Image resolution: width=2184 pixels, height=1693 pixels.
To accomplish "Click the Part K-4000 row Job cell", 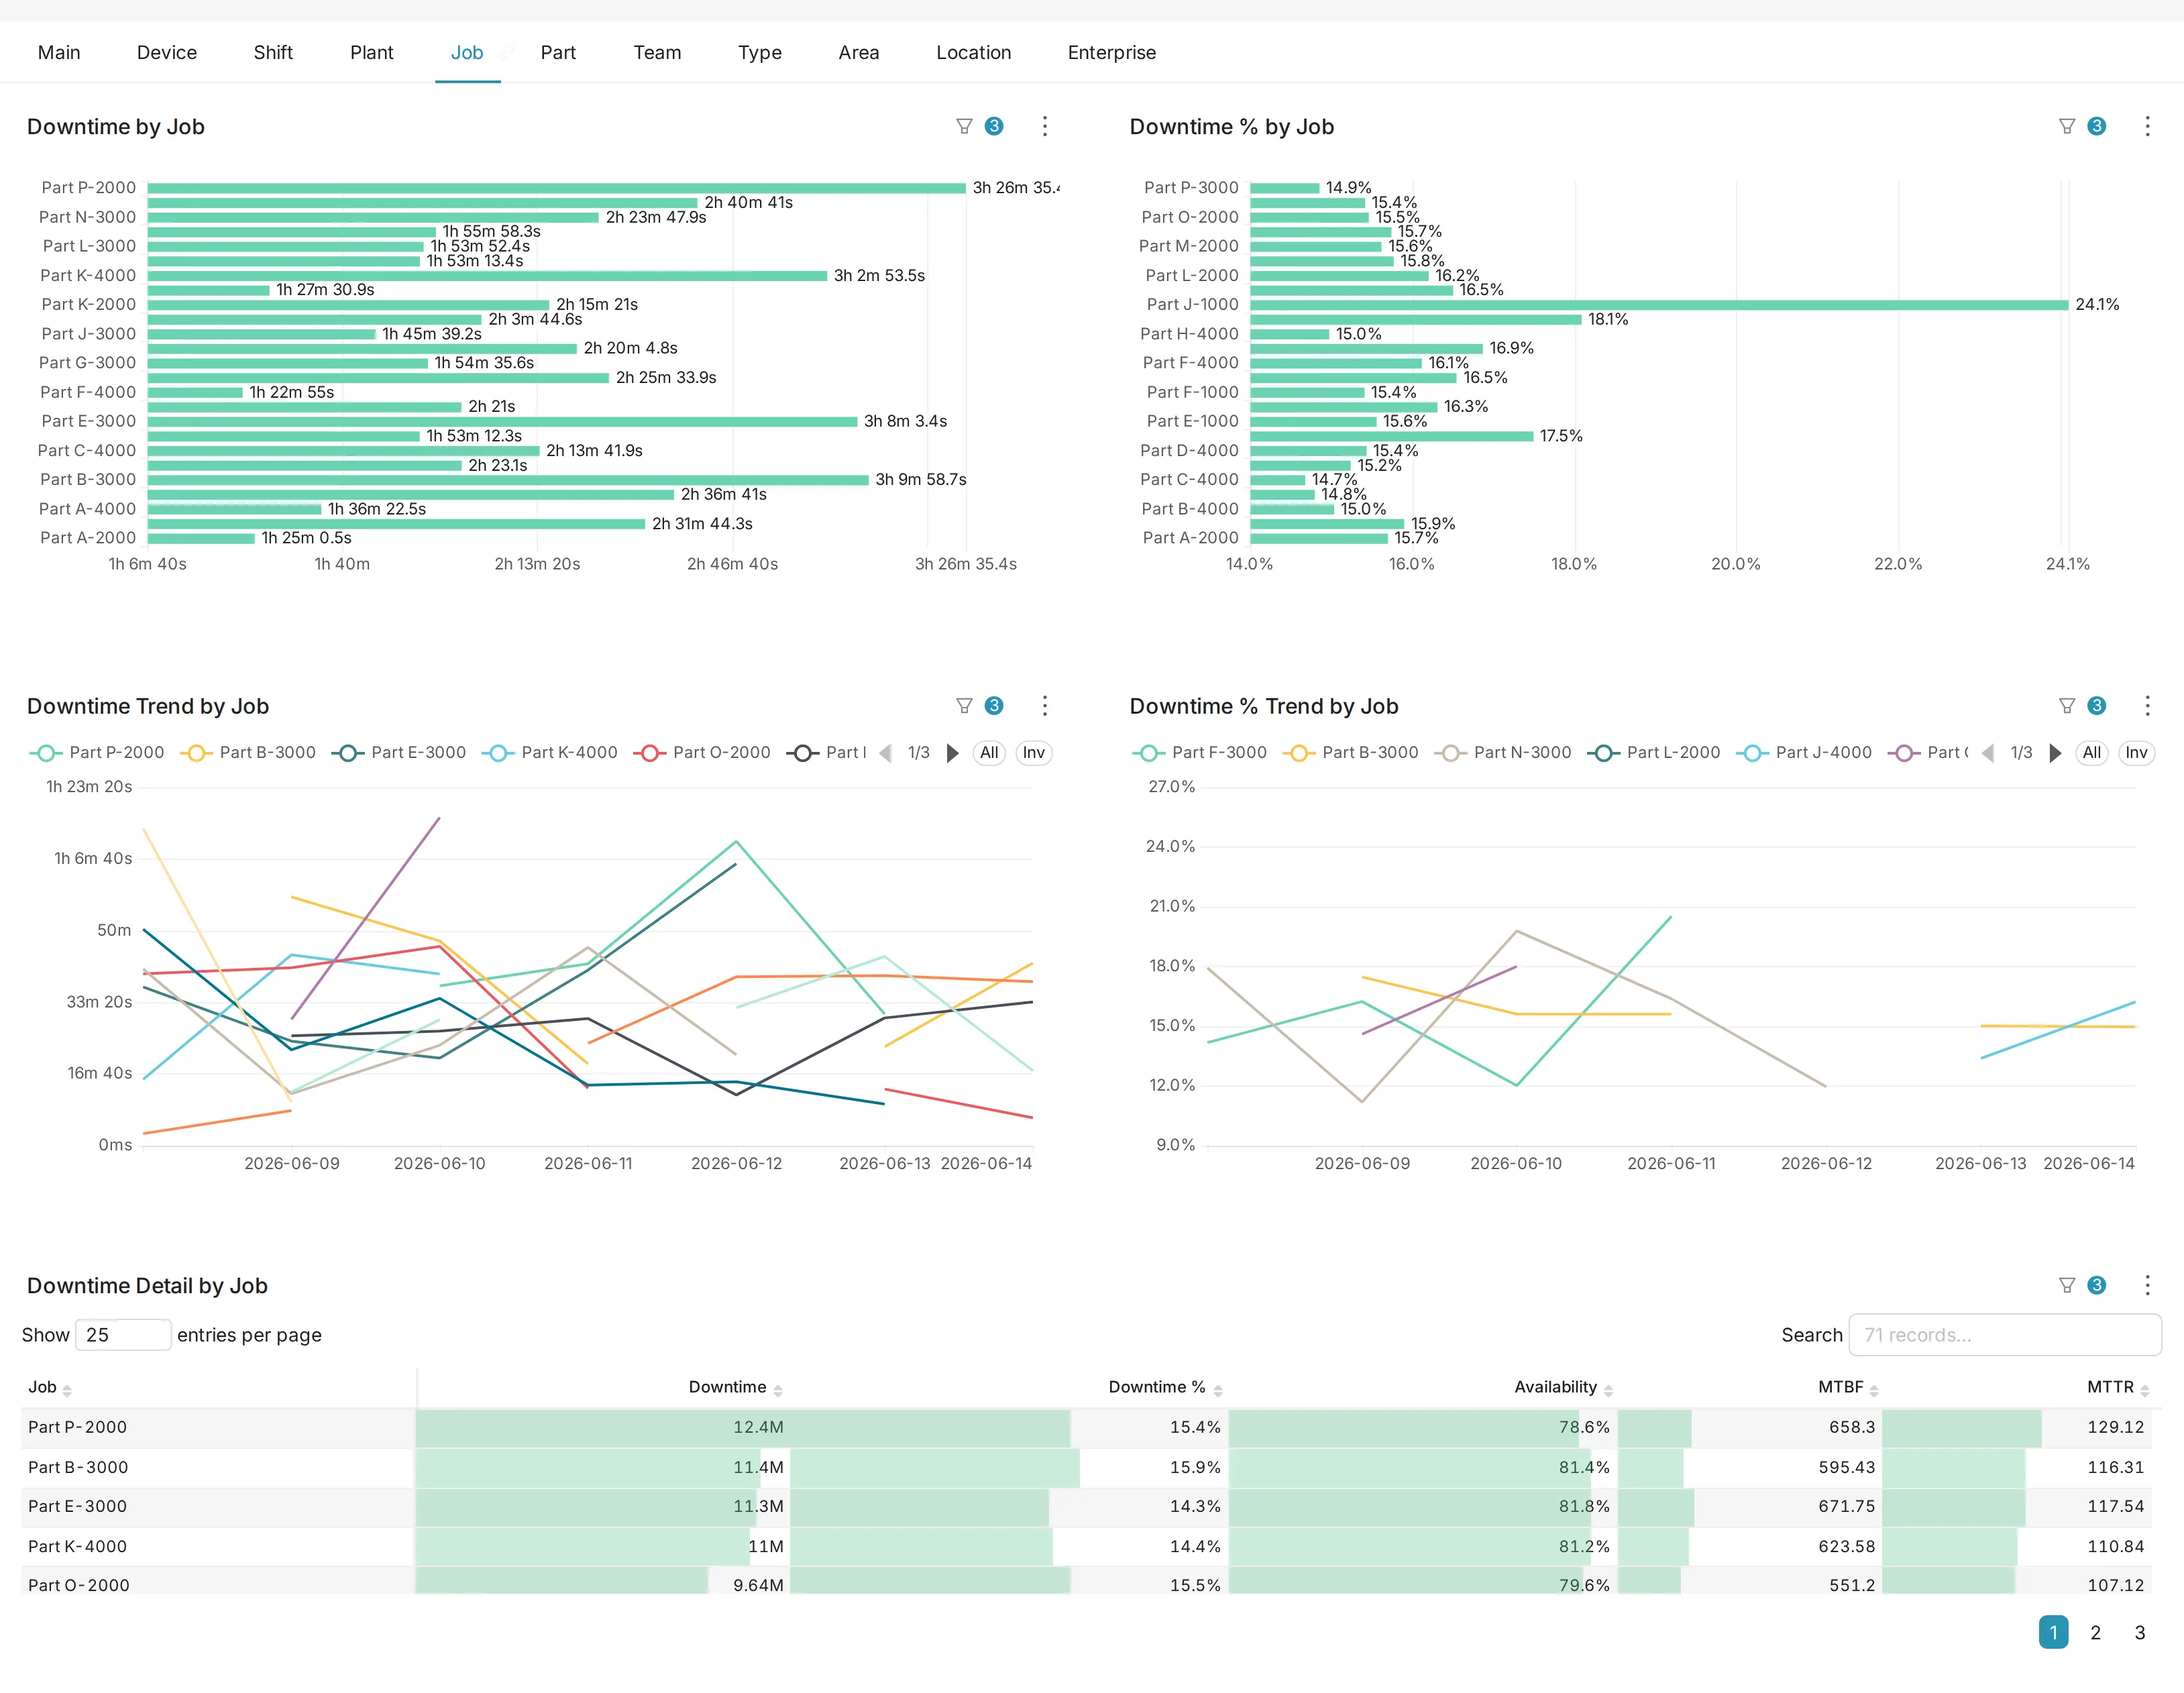I will click(219, 1547).
